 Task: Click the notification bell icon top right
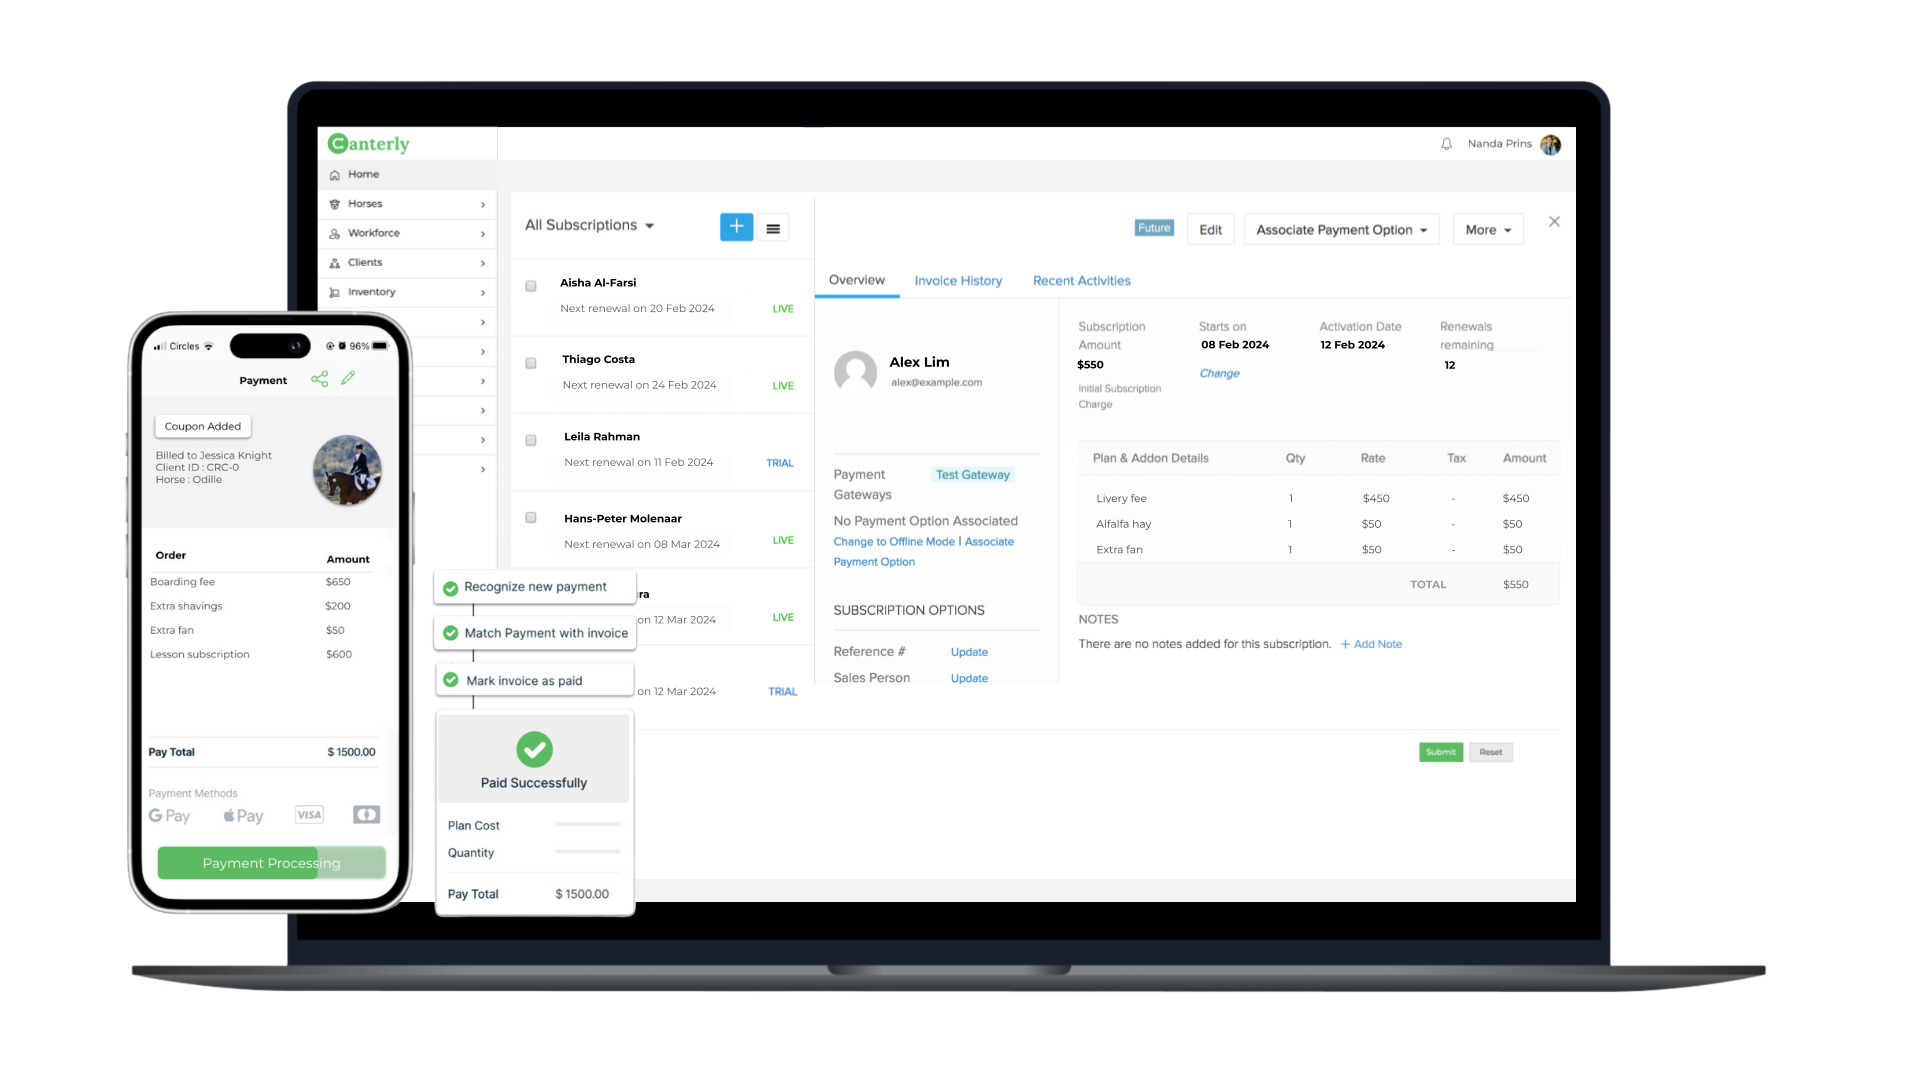tap(1447, 144)
